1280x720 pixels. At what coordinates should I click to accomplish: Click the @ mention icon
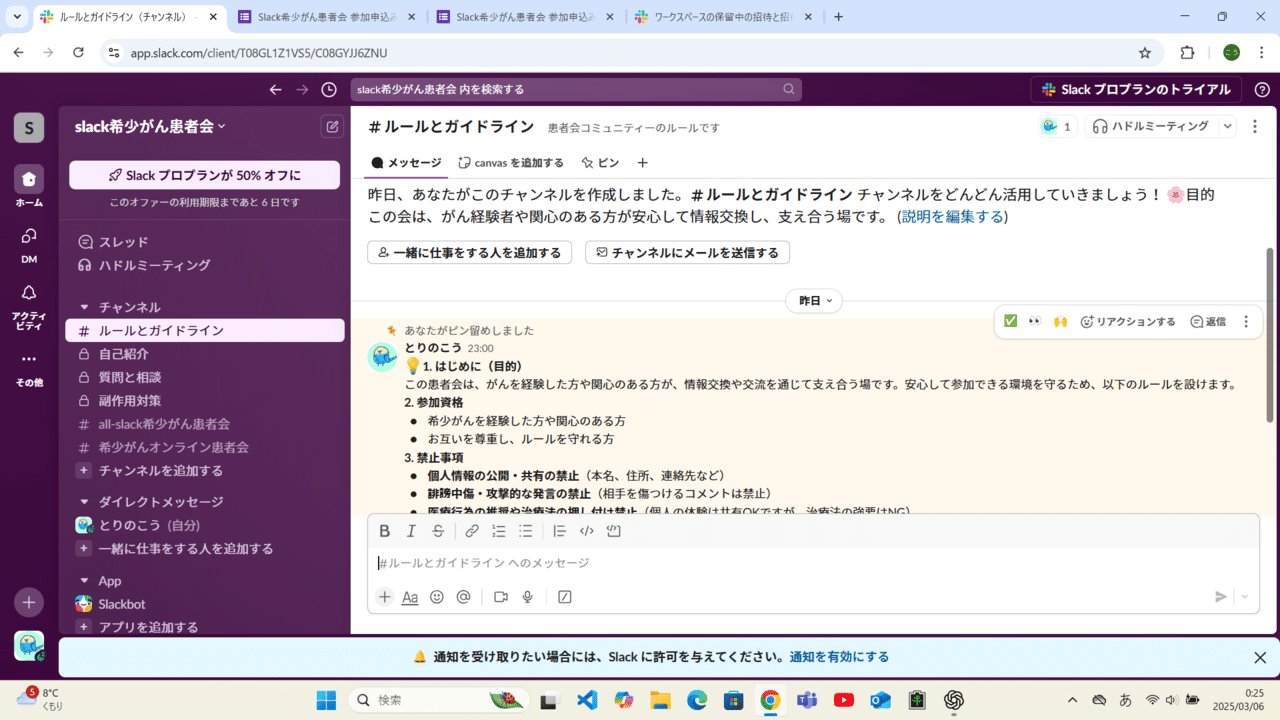(x=463, y=597)
